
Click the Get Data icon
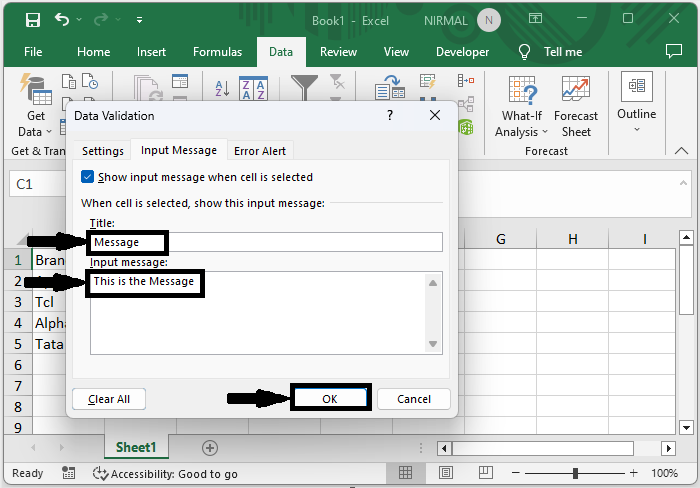point(36,89)
